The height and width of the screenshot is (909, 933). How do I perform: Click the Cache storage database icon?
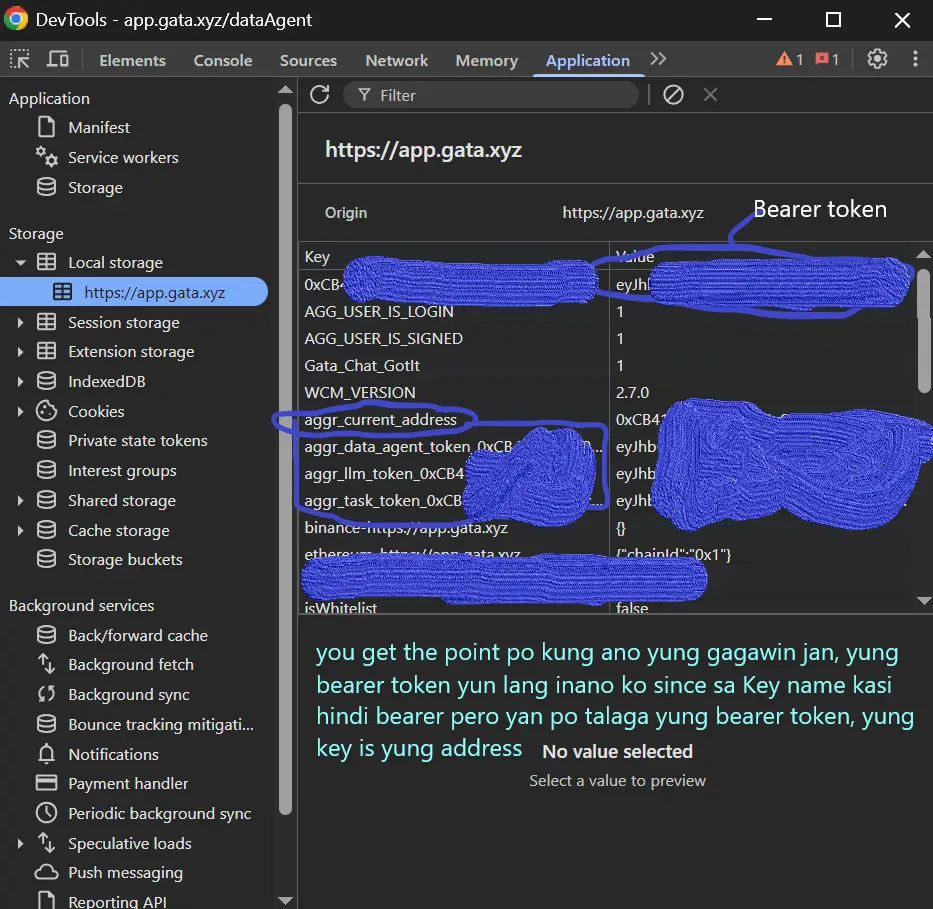pyautogui.click(x=46, y=529)
